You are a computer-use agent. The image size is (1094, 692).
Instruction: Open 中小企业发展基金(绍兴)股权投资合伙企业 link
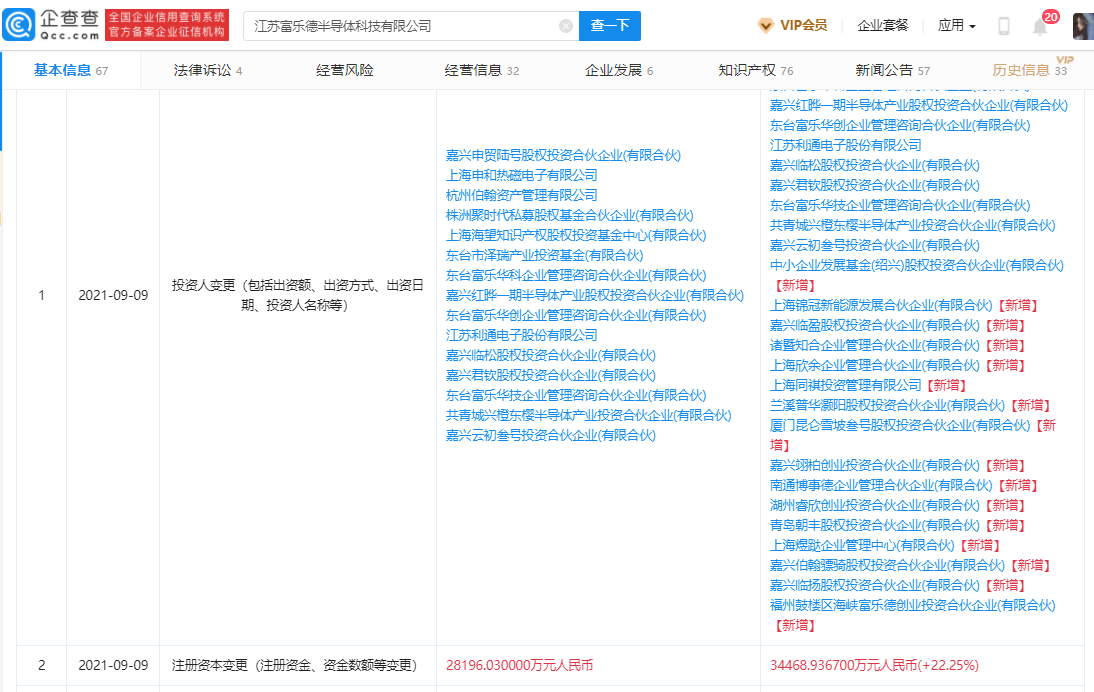[x=916, y=266]
